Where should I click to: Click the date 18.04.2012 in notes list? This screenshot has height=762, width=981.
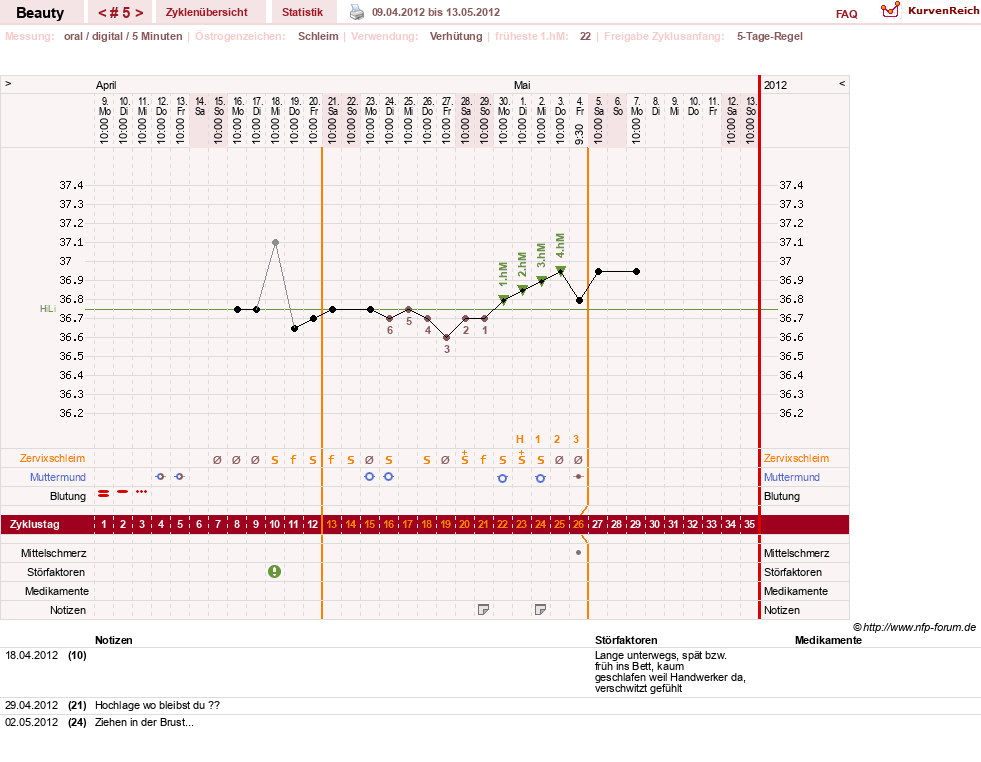pyautogui.click(x=31, y=655)
